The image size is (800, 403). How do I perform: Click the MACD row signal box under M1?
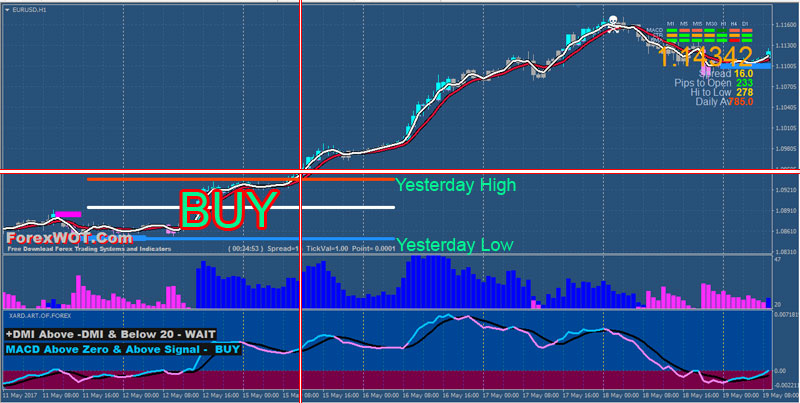click(x=672, y=30)
